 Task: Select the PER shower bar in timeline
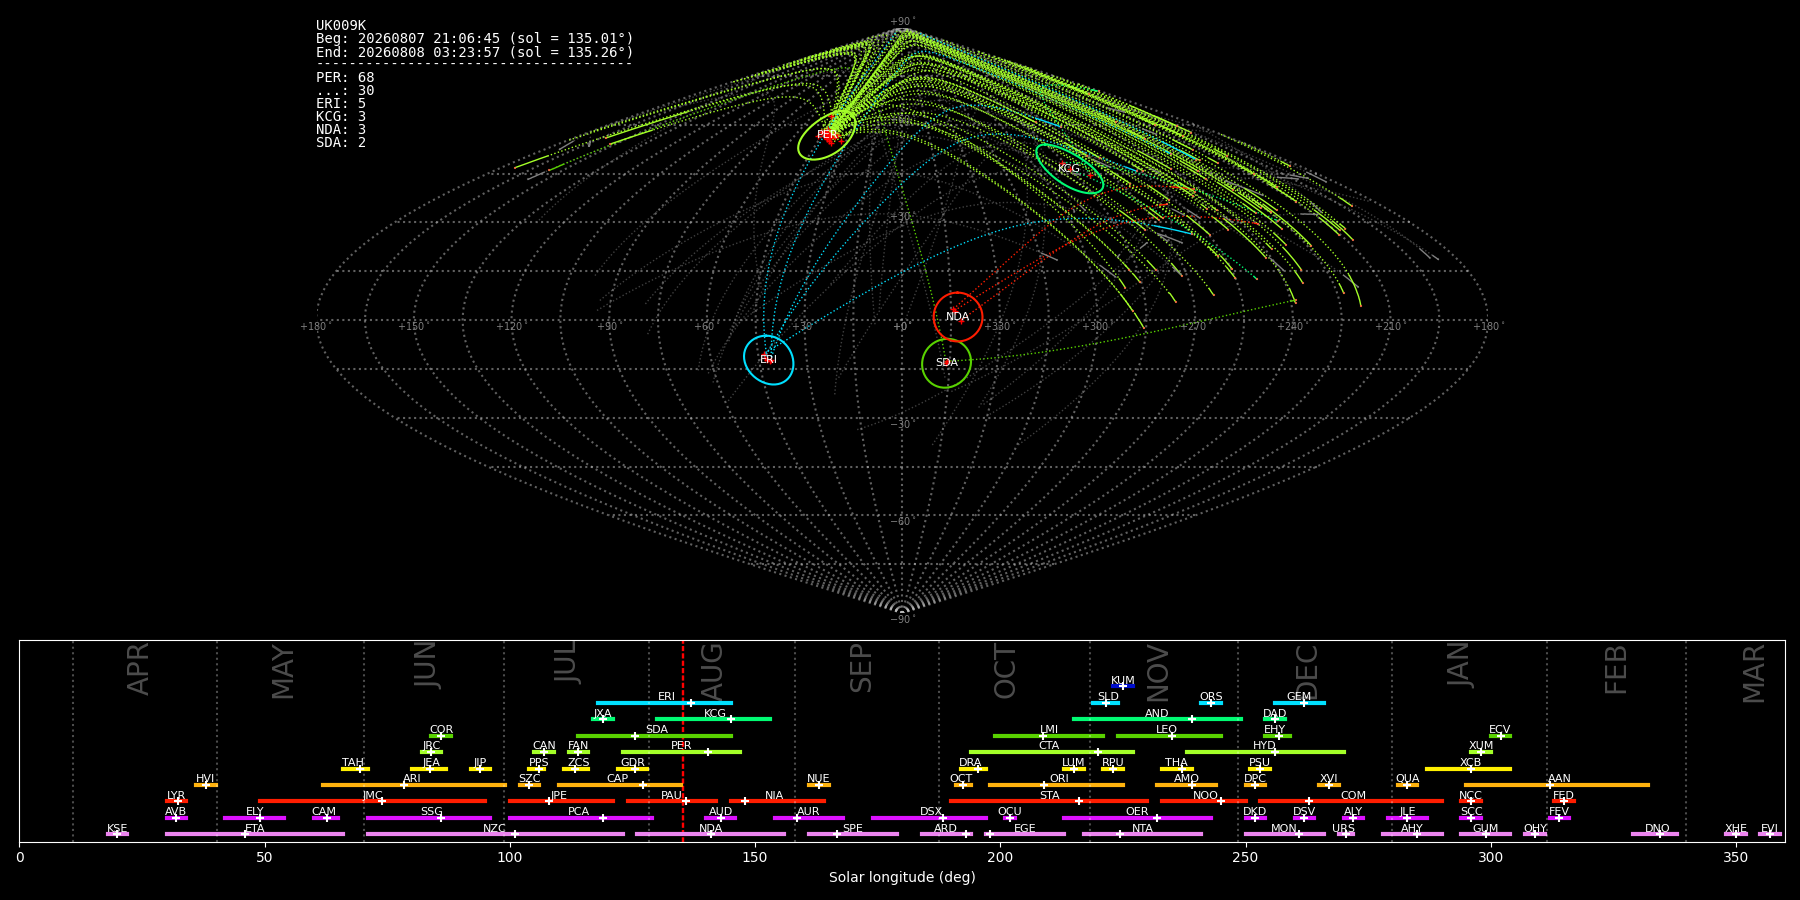pos(681,752)
